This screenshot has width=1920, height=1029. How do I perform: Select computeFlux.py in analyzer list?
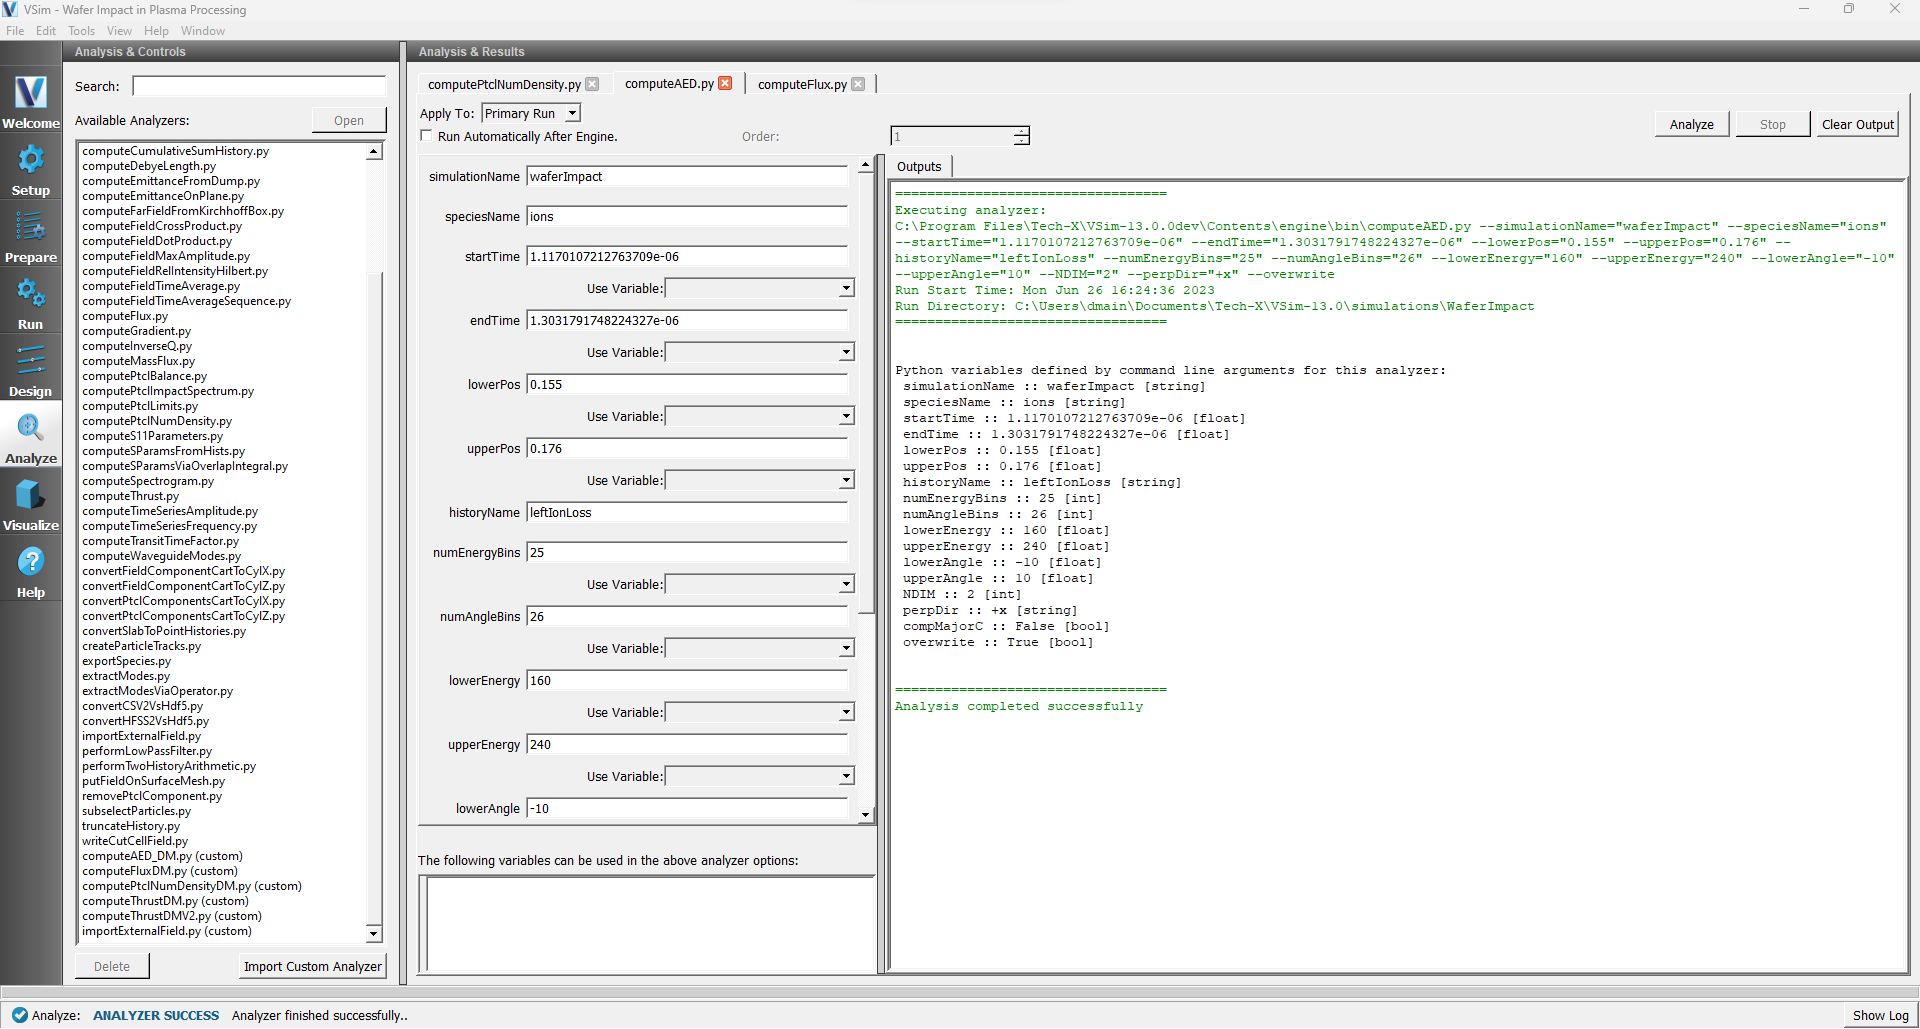[125, 316]
